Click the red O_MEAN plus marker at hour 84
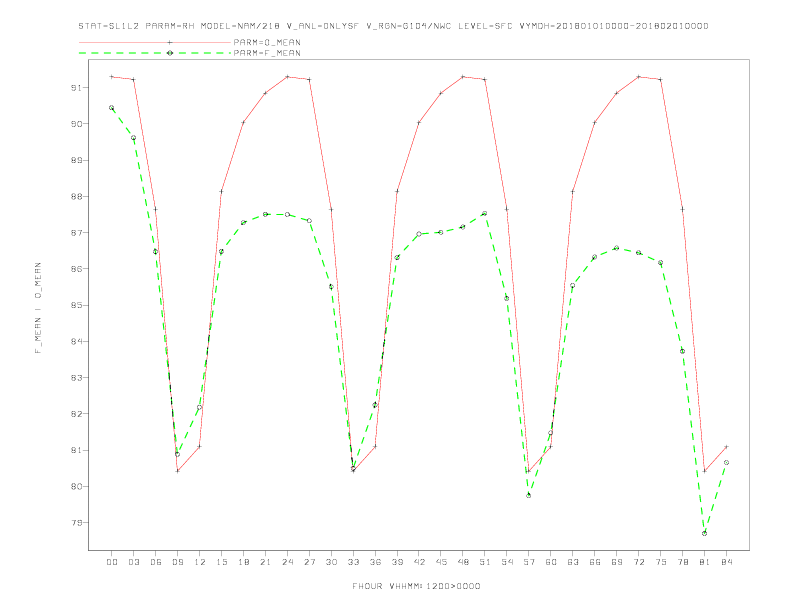 (x=726, y=446)
